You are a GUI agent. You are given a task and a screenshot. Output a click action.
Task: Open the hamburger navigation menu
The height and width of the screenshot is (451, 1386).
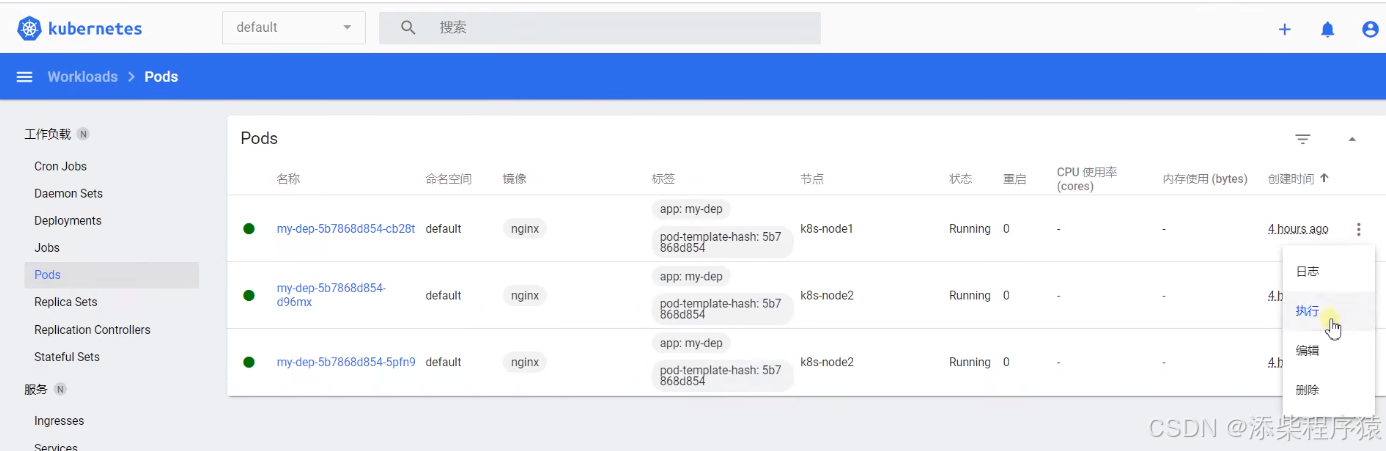pos(25,77)
